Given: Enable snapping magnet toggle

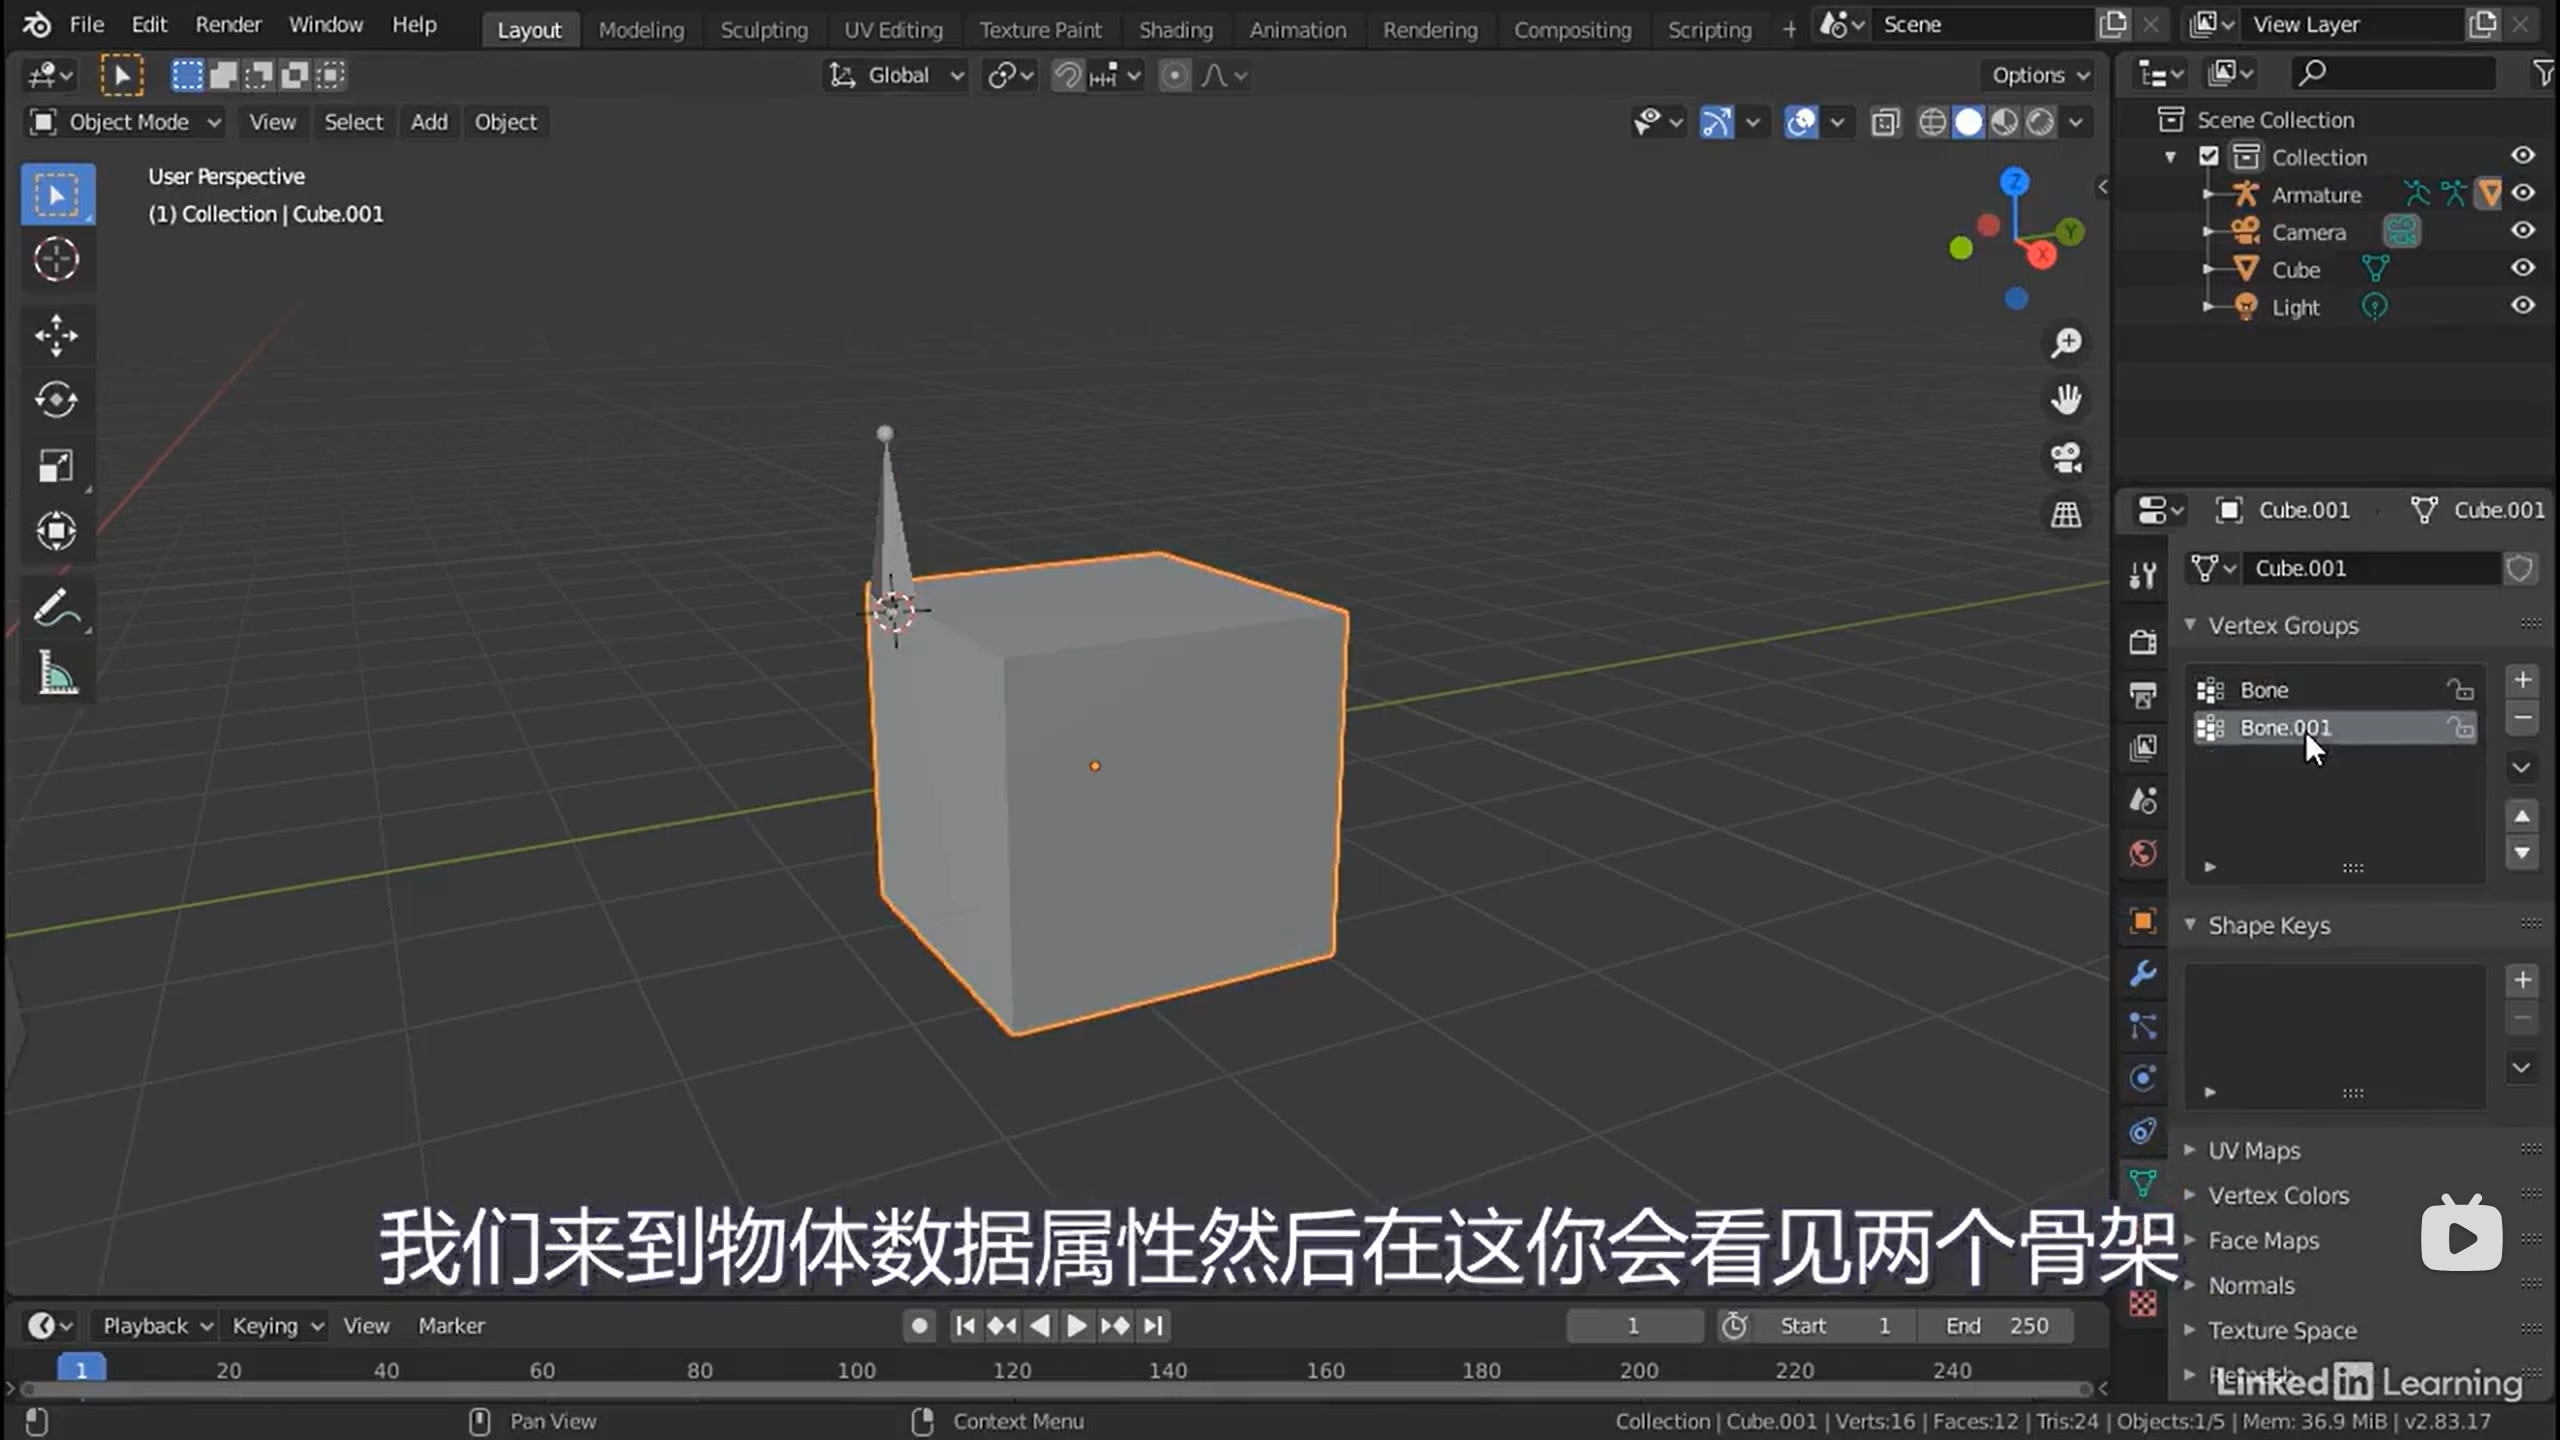Looking at the screenshot, I should click(x=1068, y=76).
